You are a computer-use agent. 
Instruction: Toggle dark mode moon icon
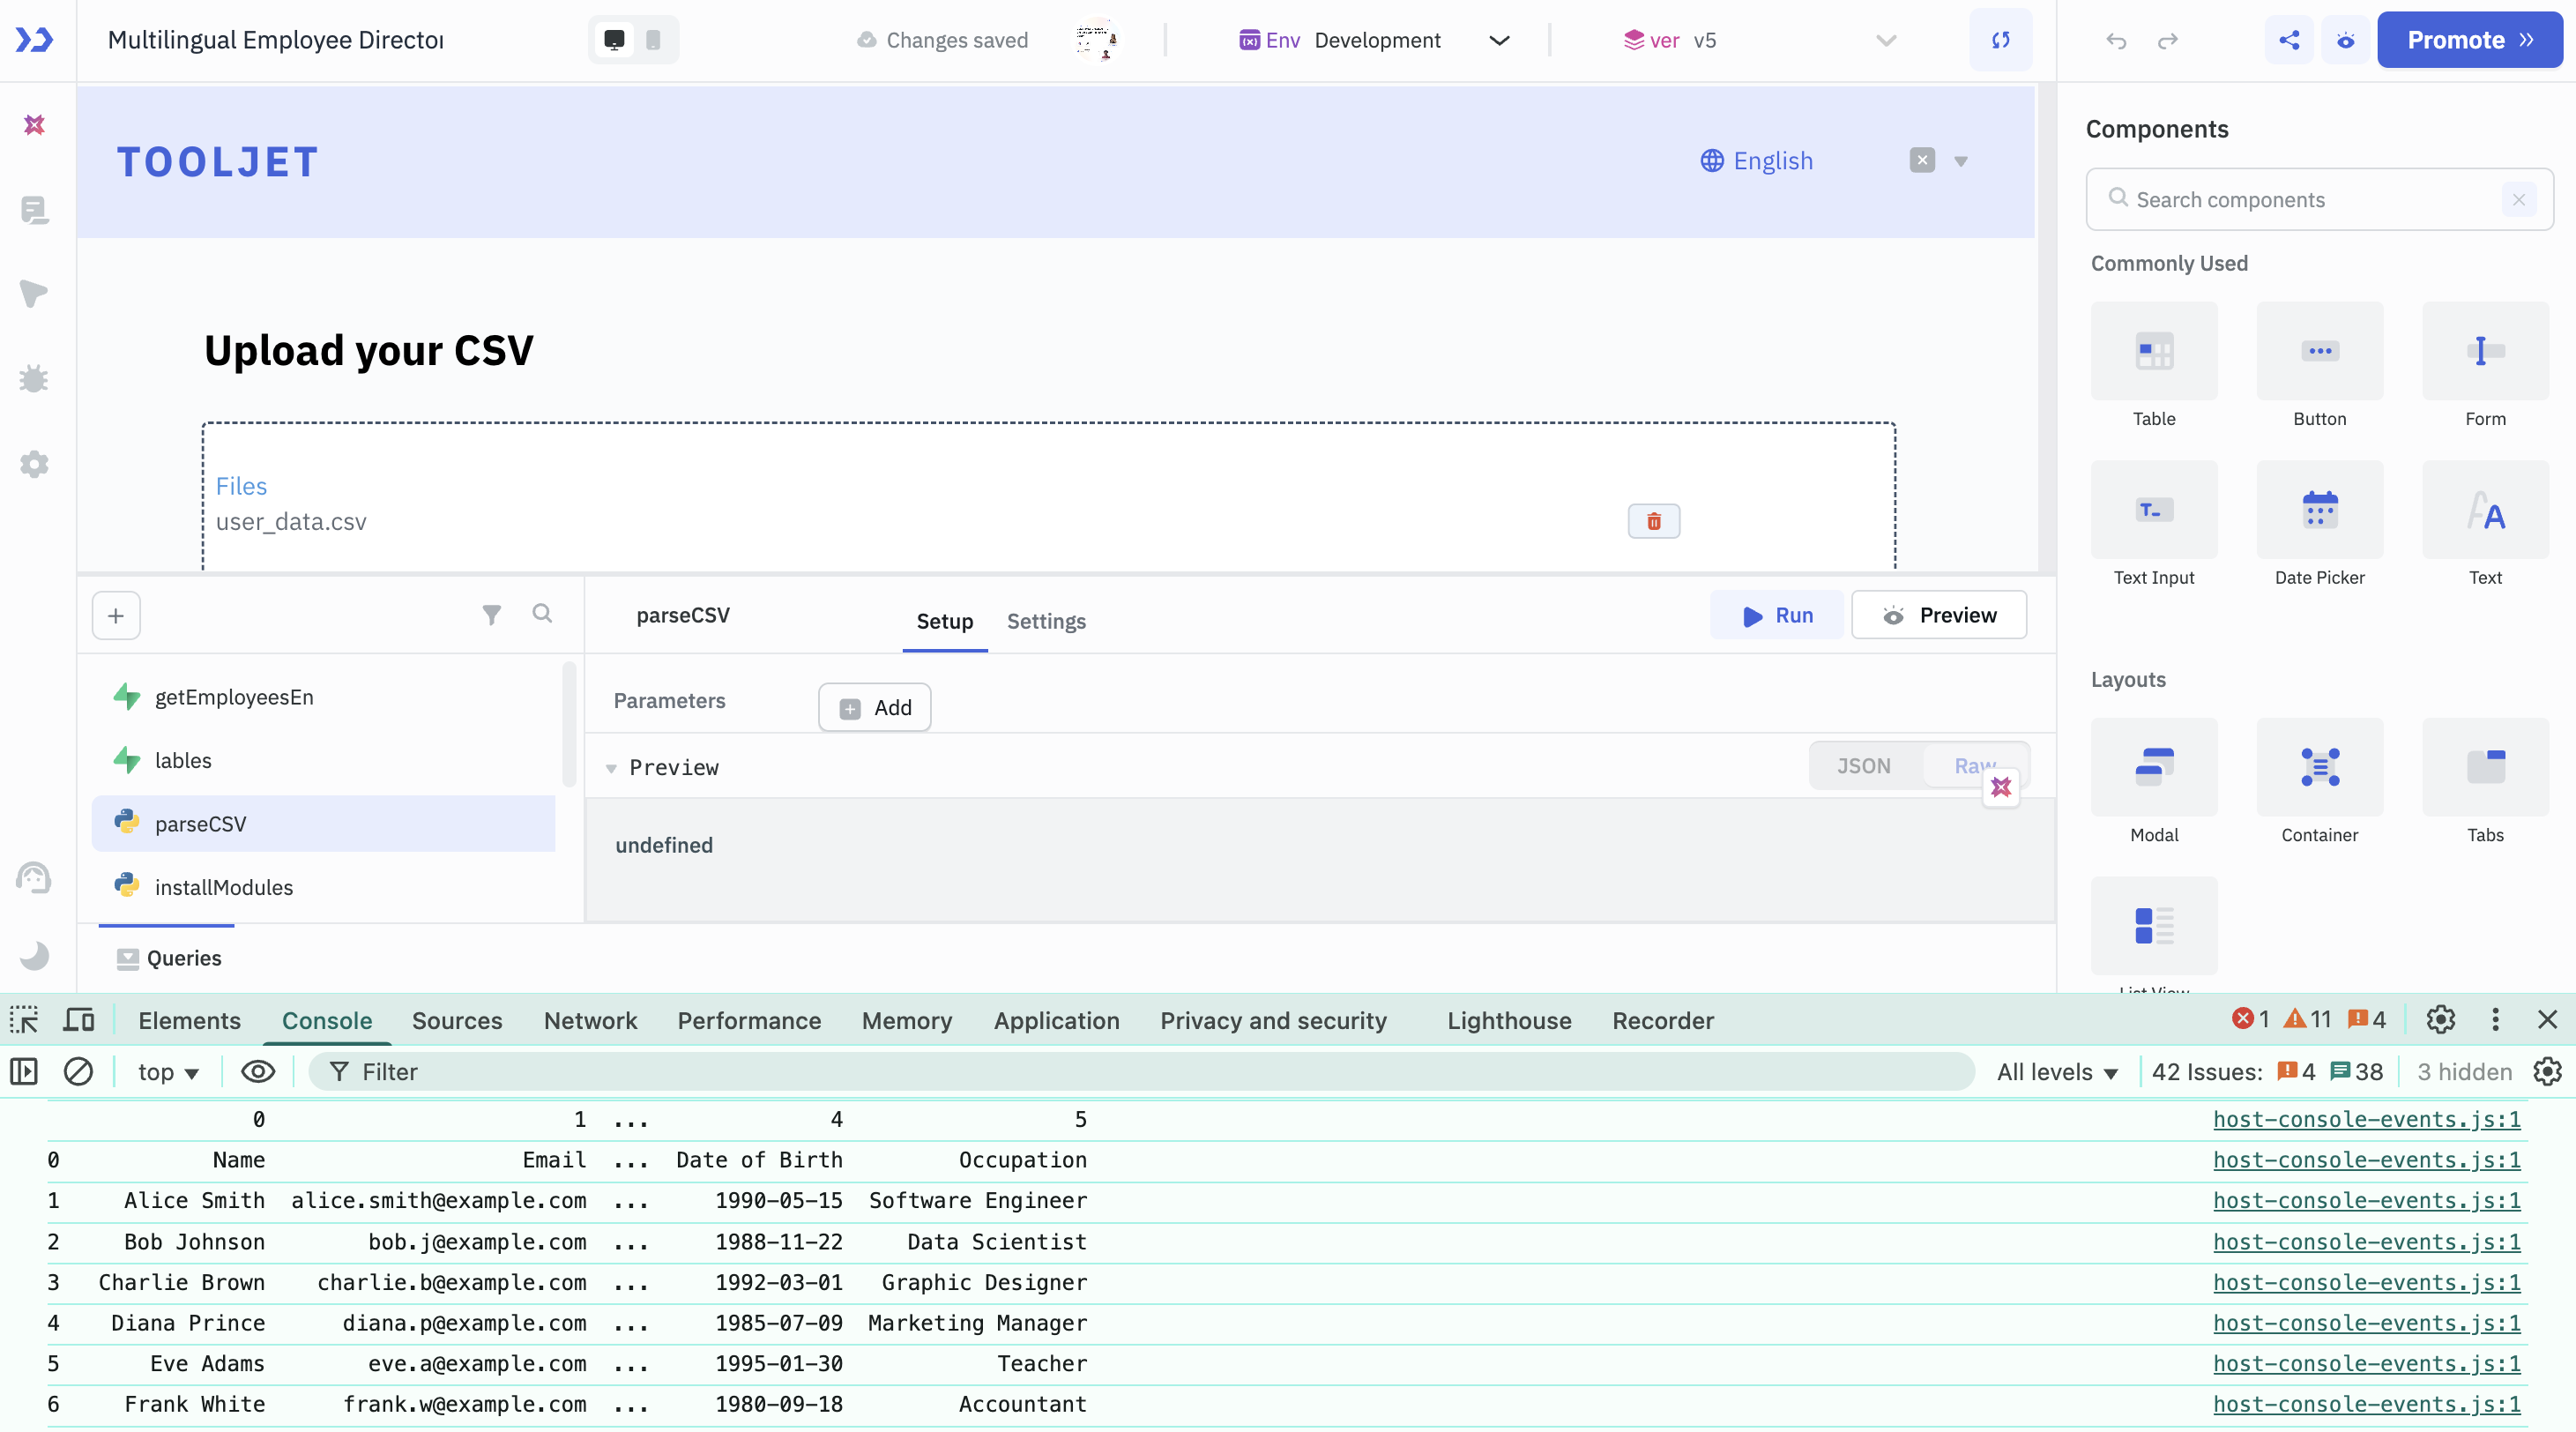34,956
